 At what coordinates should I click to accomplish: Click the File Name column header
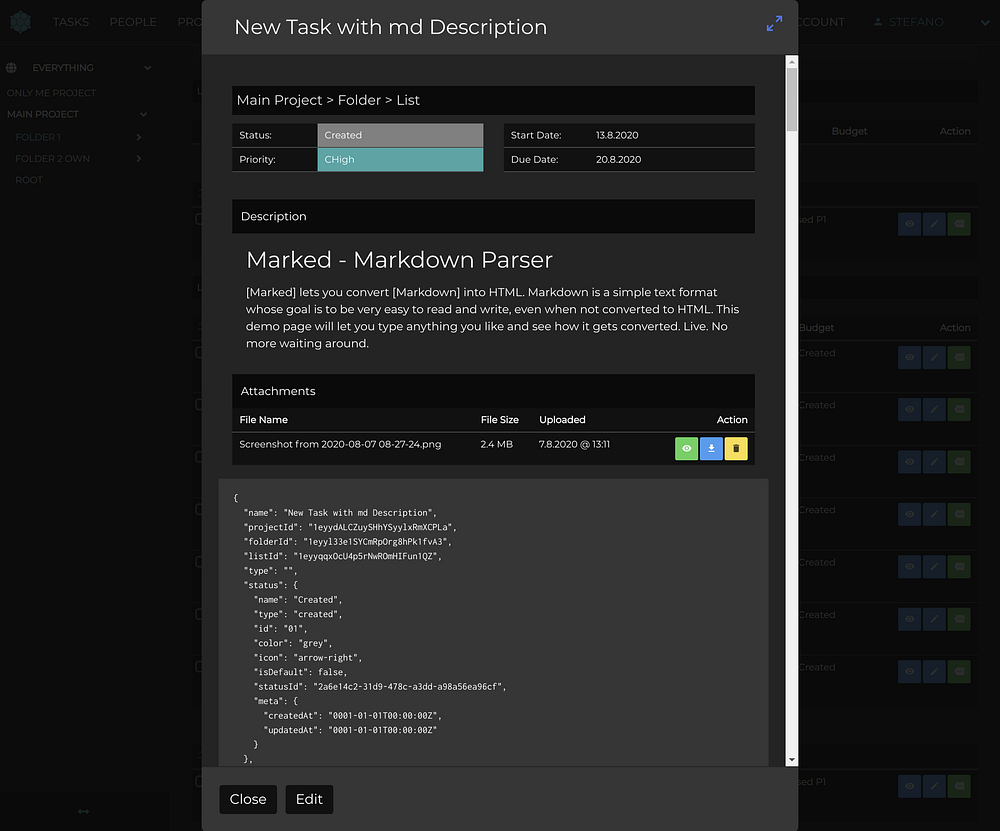(x=263, y=420)
